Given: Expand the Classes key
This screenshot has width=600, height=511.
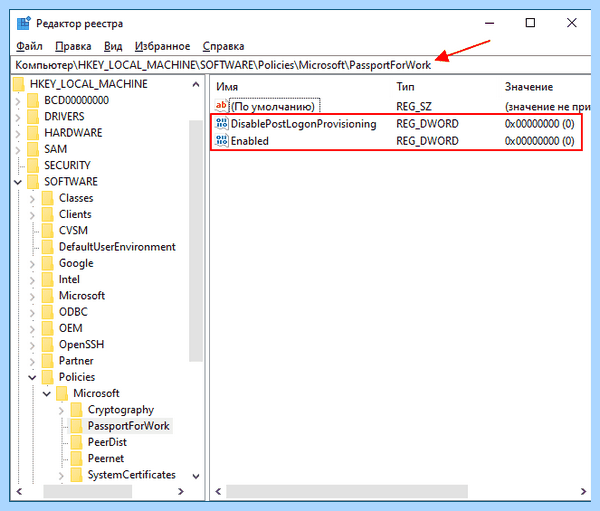Looking at the screenshot, I should click(33, 199).
